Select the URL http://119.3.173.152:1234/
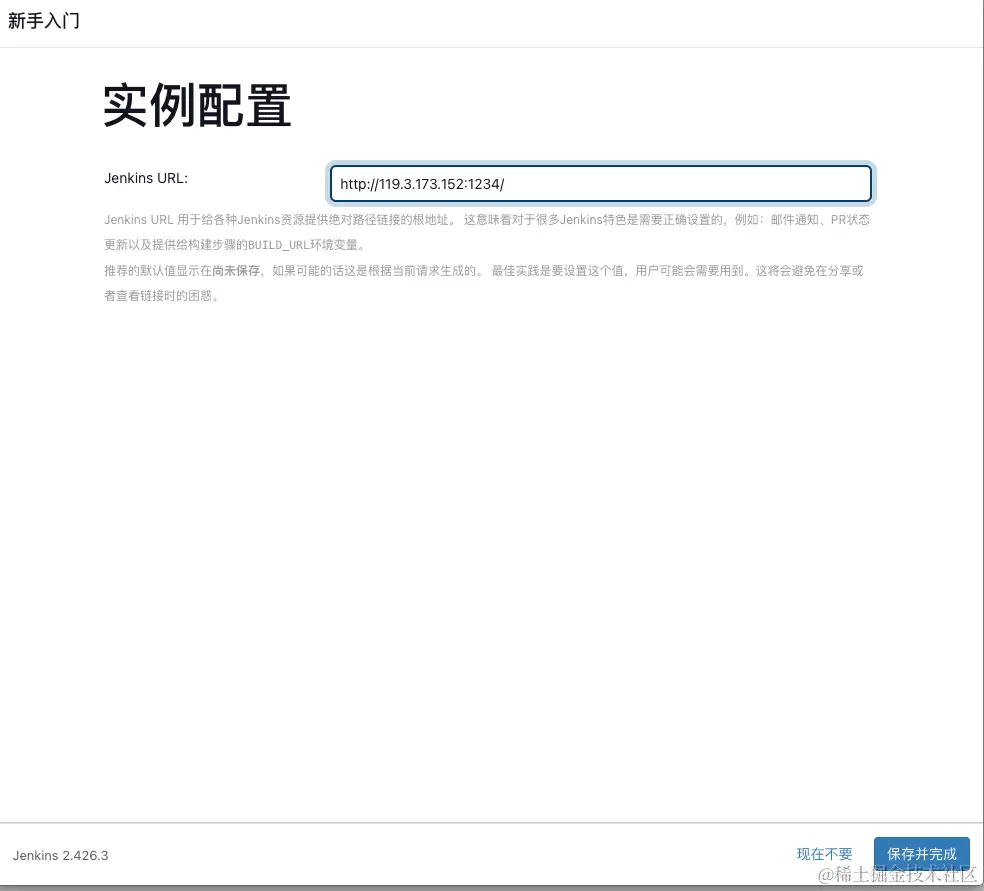984x891 pixels. [420, 184]
